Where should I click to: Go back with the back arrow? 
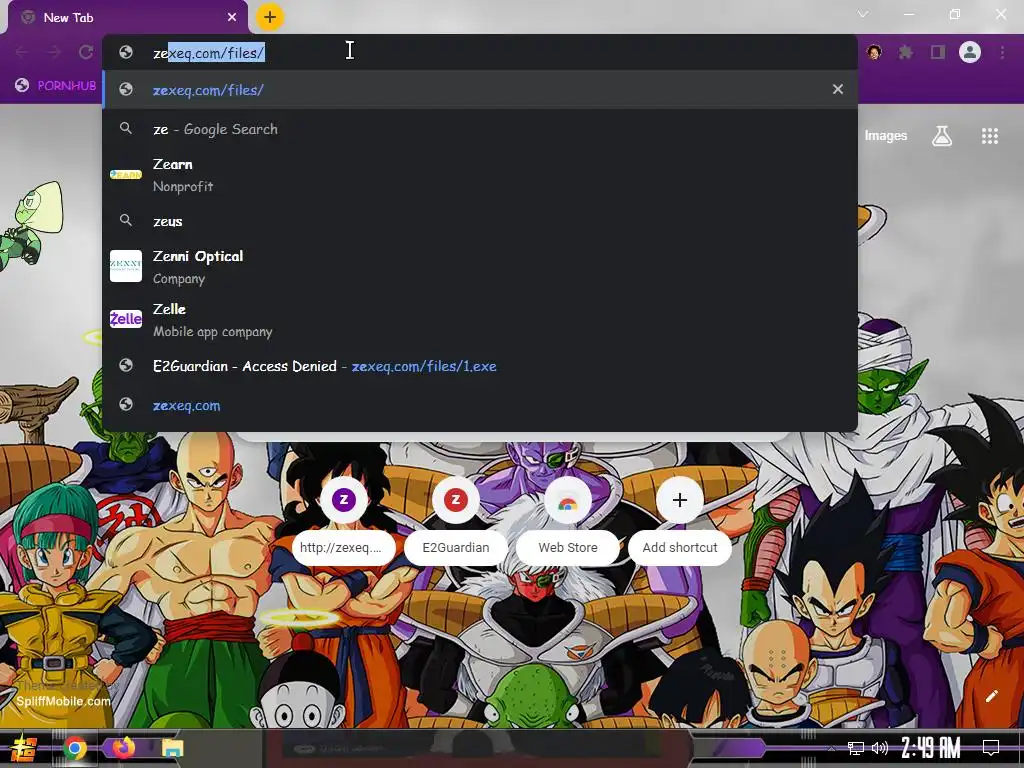coord(22,52)
